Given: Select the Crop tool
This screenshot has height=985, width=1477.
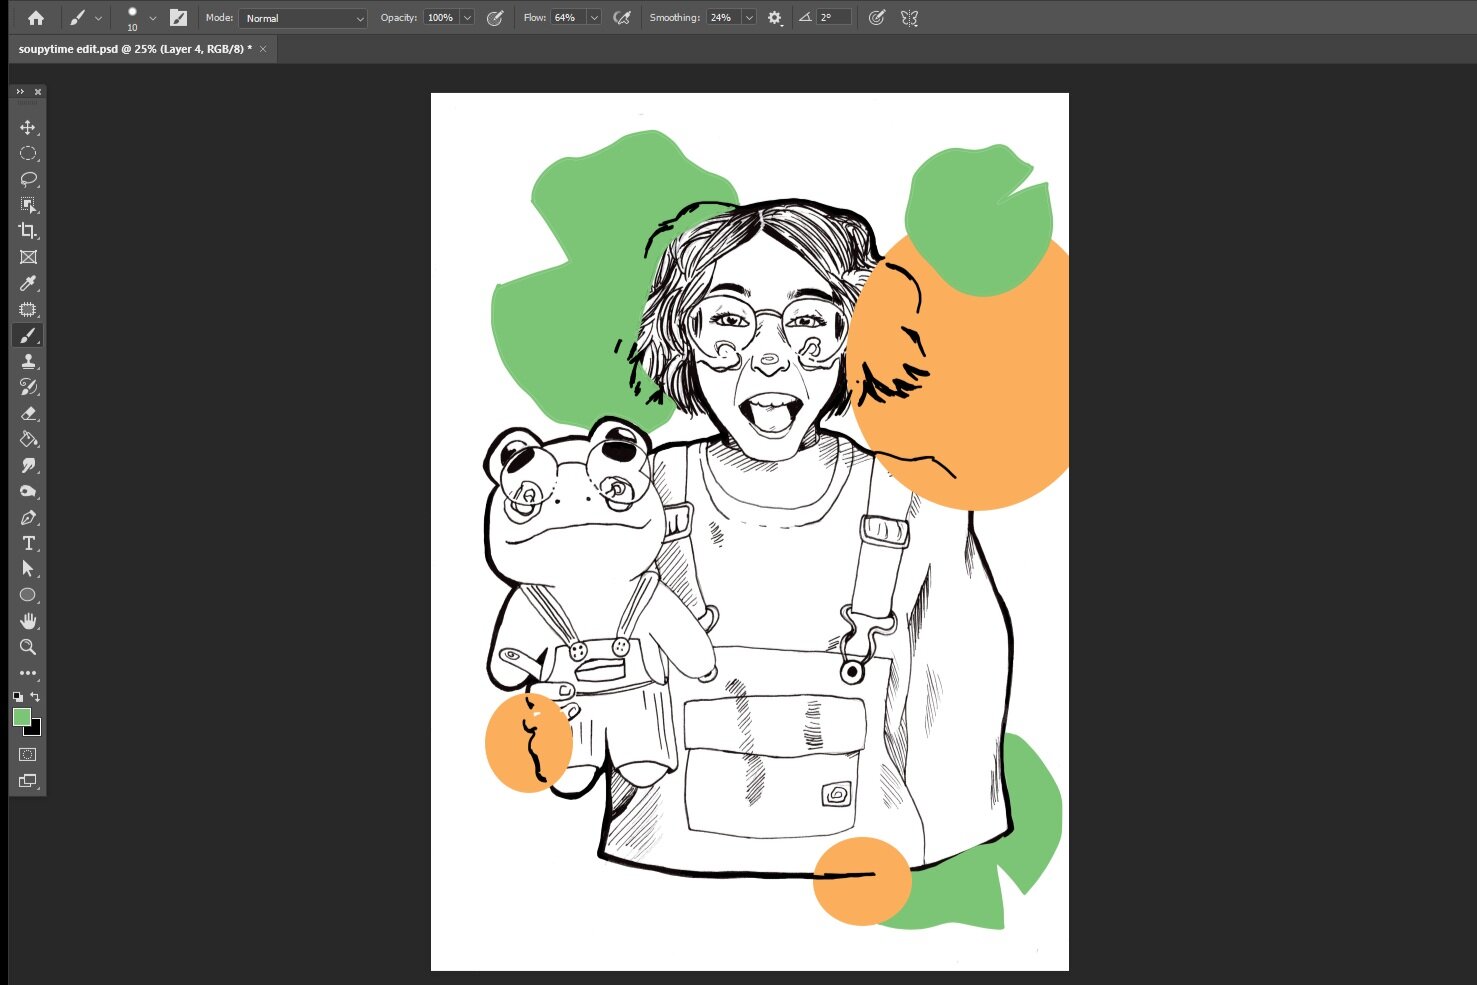Looking at the screenshot, I should click(28, 231).
